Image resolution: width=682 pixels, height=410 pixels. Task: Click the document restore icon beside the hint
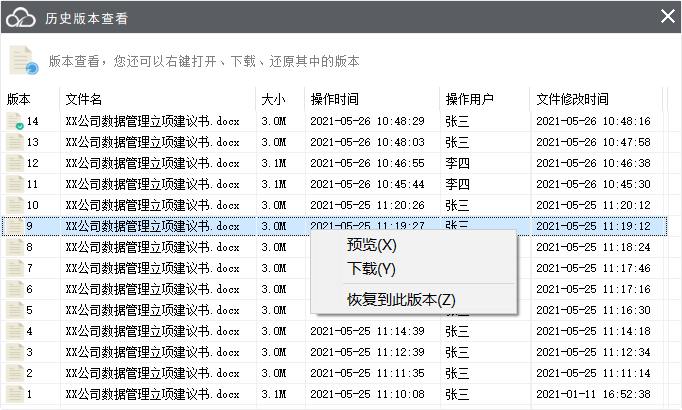(24, 60)
